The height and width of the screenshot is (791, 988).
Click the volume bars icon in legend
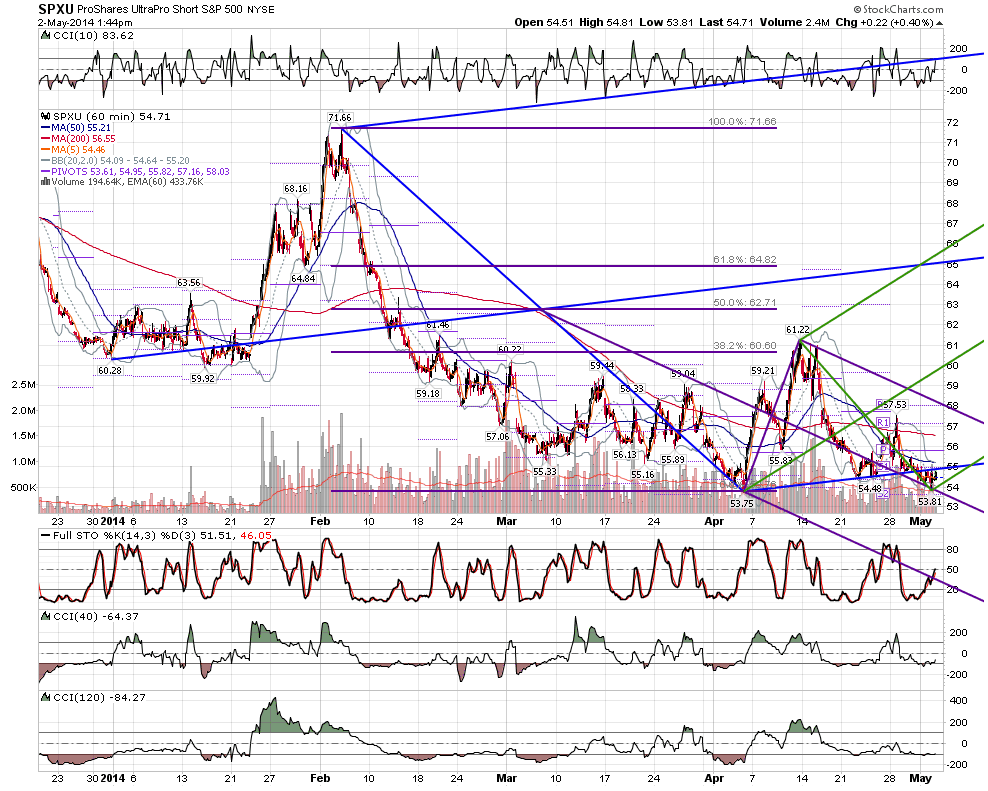(x=45, y=182)
